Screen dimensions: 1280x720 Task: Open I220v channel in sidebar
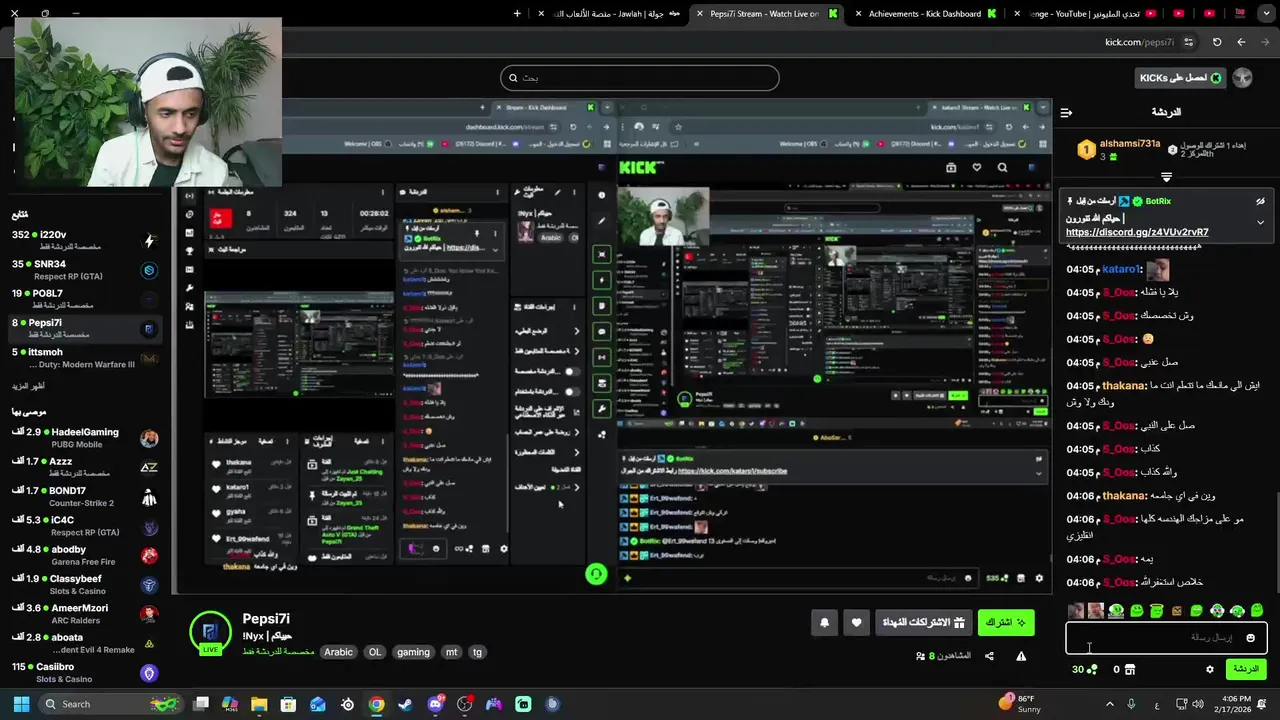click(84, 240)
